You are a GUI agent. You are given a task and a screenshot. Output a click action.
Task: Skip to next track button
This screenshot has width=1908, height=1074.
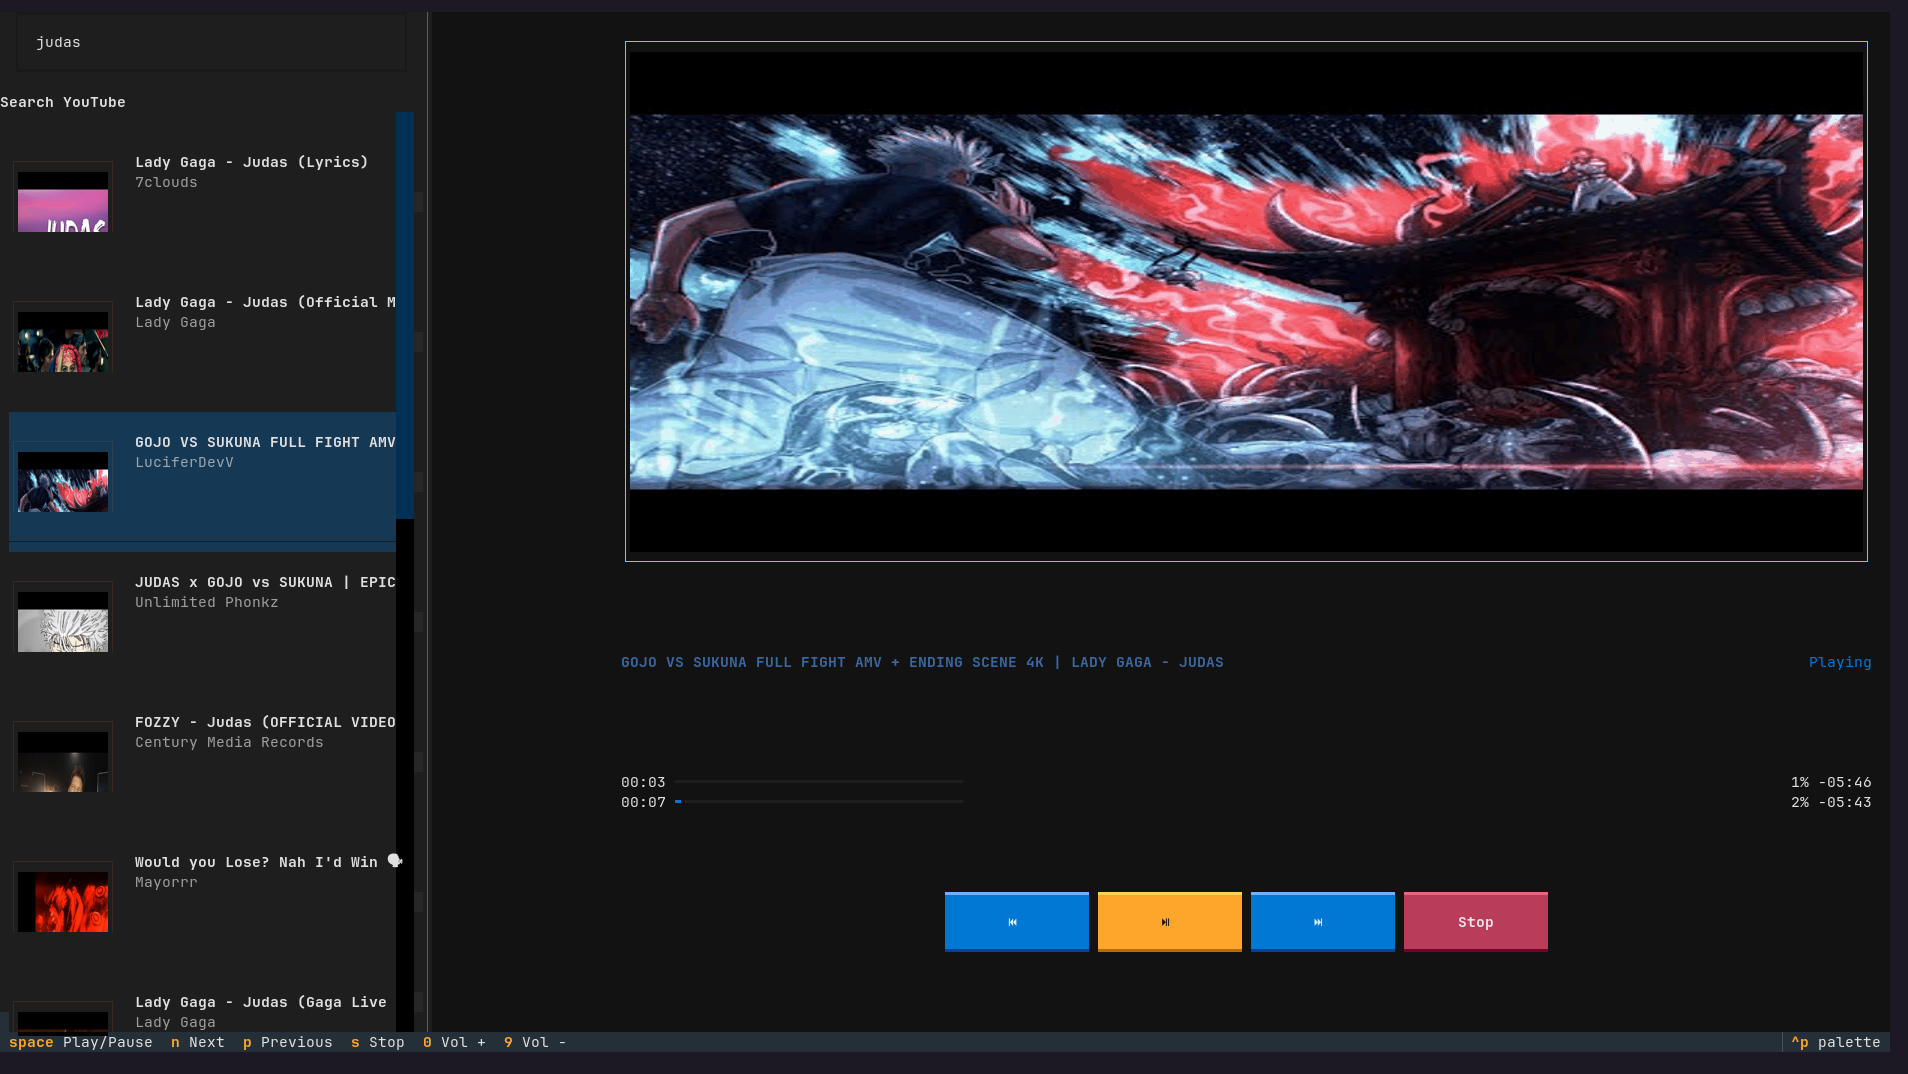tap(1322, 921)
